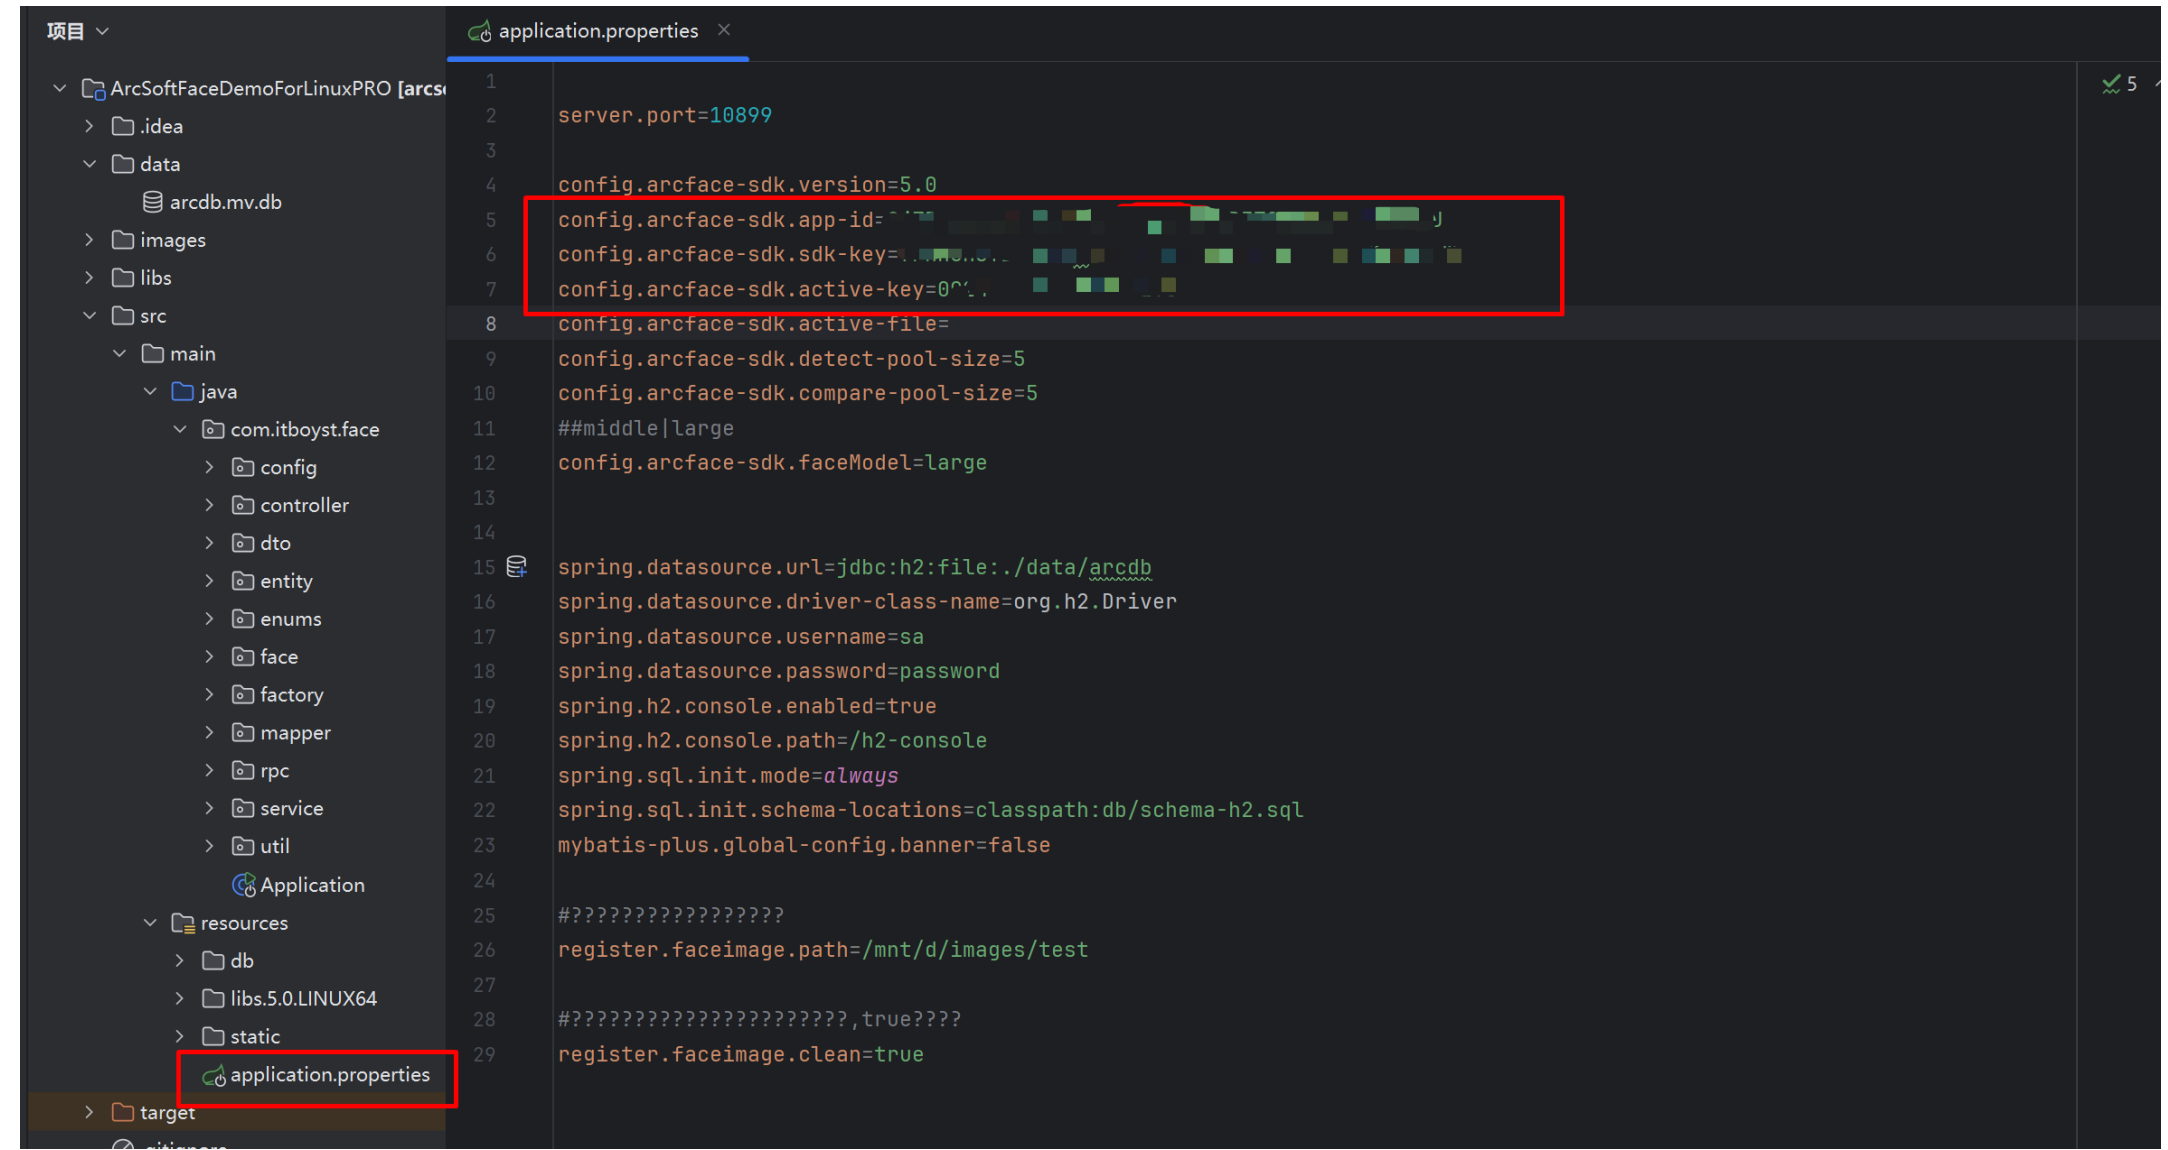The image size is (2168, 1150).
Task: Select the service package folder
Action: (291, 809)
